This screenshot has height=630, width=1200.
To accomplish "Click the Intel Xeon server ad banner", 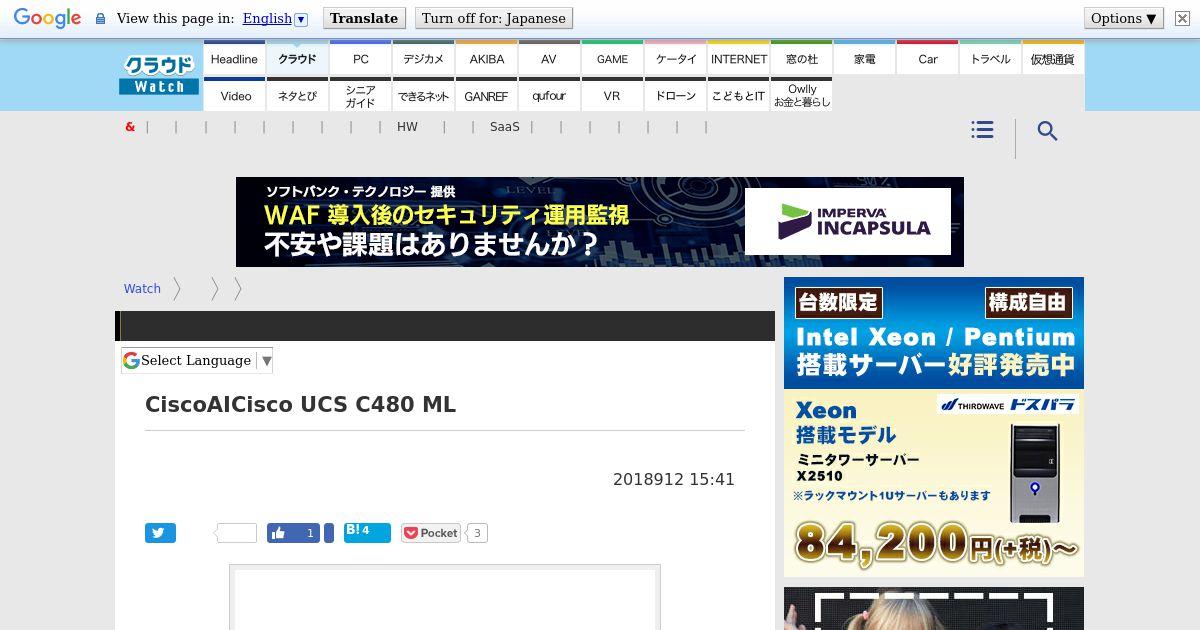I will [934, 333].
